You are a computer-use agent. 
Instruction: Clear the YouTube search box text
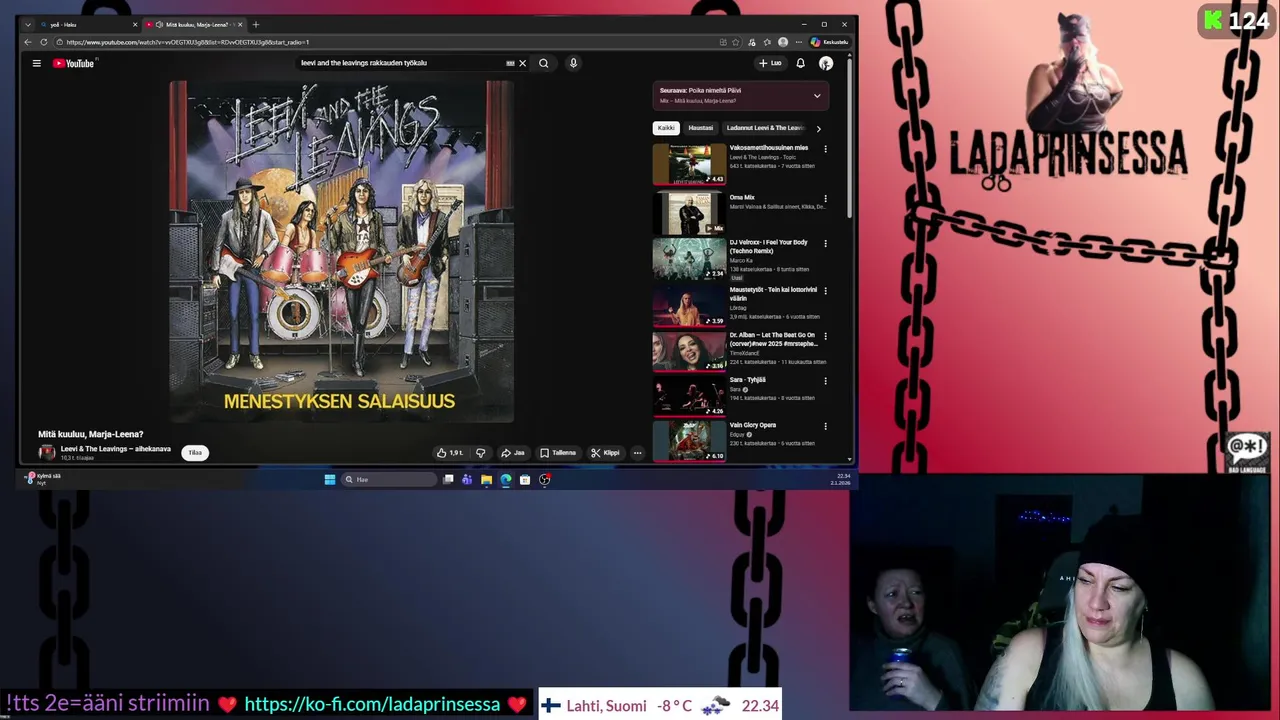click(522, 63)
